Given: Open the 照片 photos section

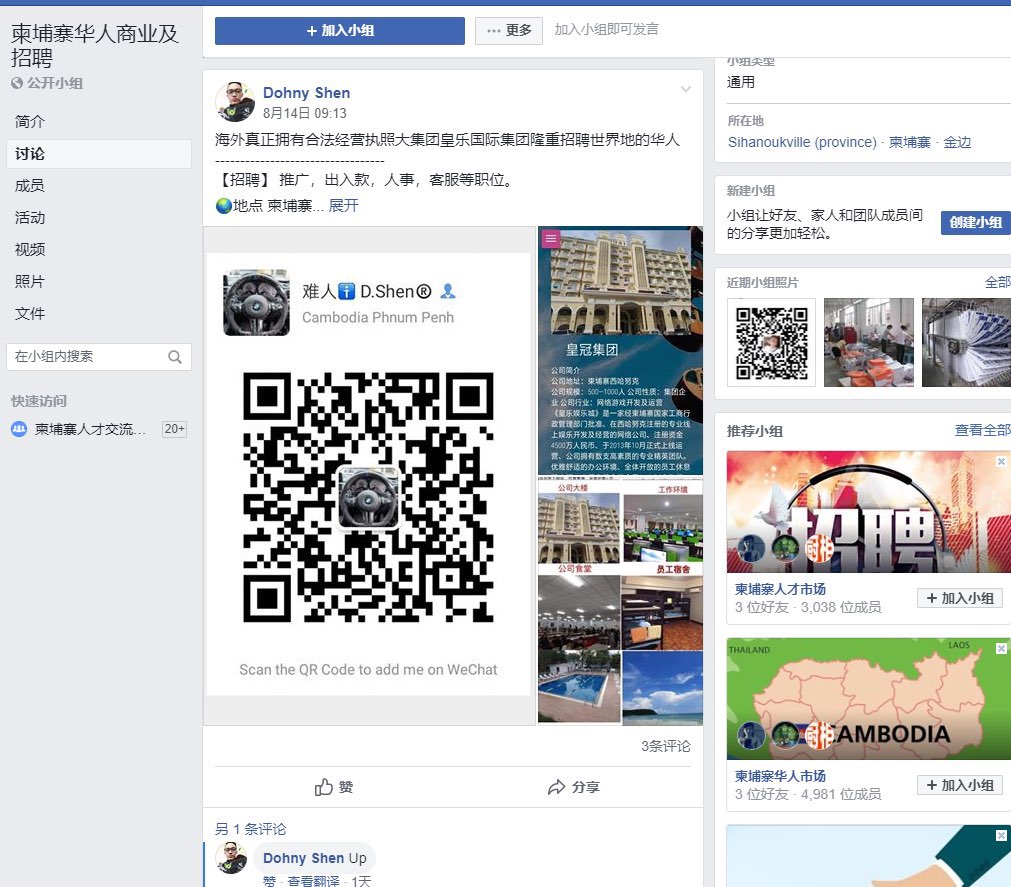Looking at the screenshot, I should pos(30,282).
